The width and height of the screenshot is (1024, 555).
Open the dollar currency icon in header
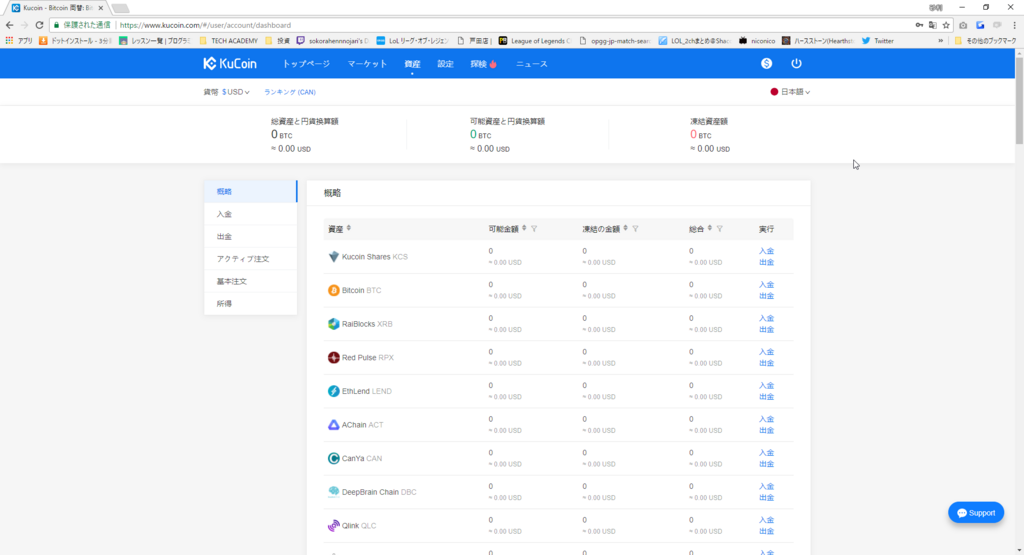pyautogui.click(x=766, y=63)
